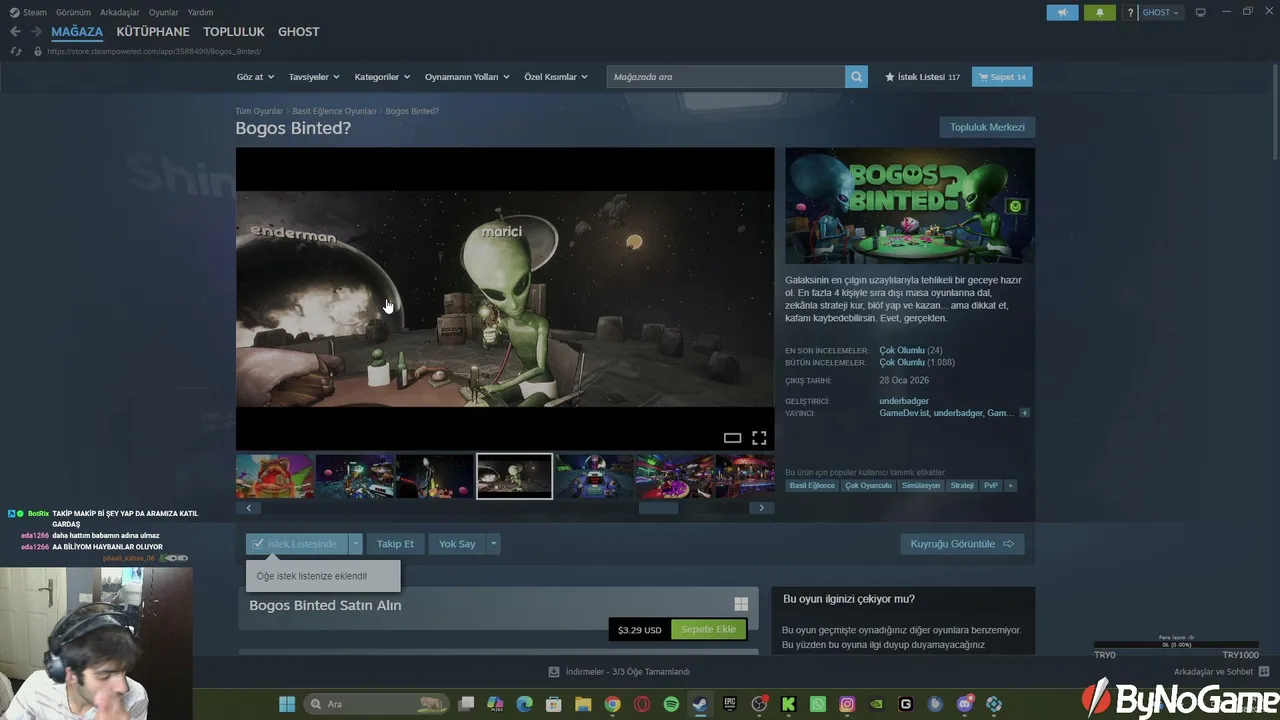Go back with the Steam back arrow

tap(15, 32)
